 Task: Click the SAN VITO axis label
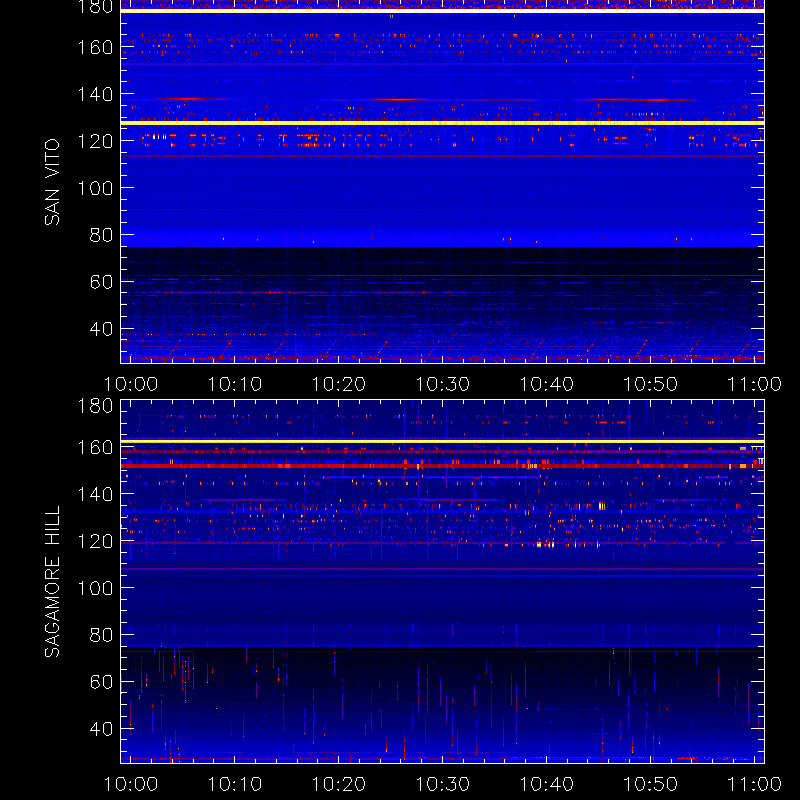pos(52,182)
